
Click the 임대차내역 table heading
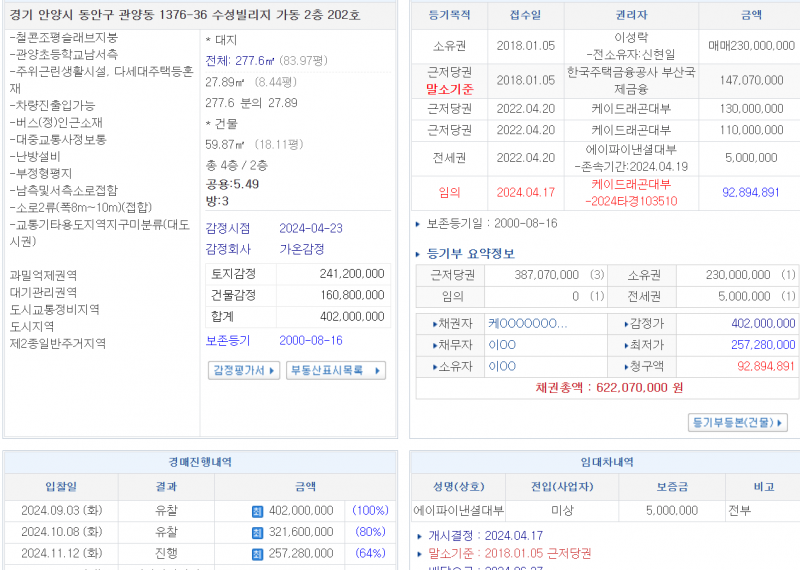[x=607, y=462]
